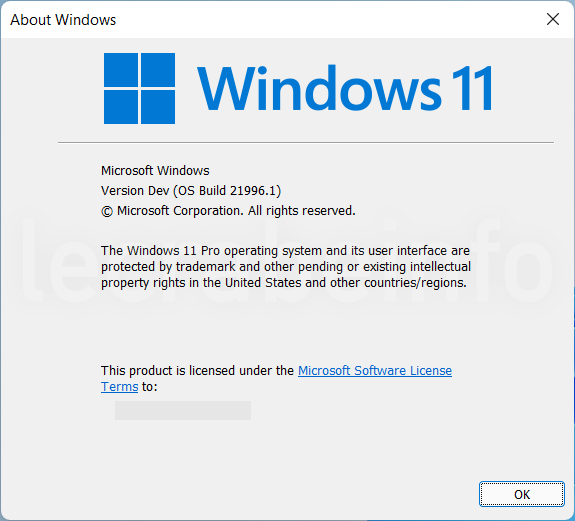
Task: Click the horizontal separator line below banner
Action: click(306, 142)
